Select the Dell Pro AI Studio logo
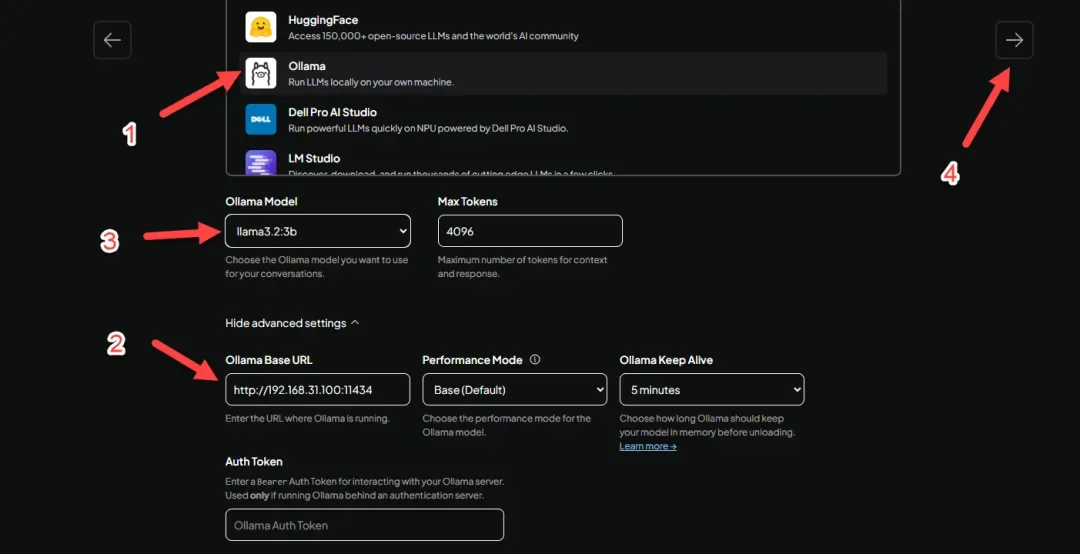Viewport: 1080px width, 554px height. (261, 119)
